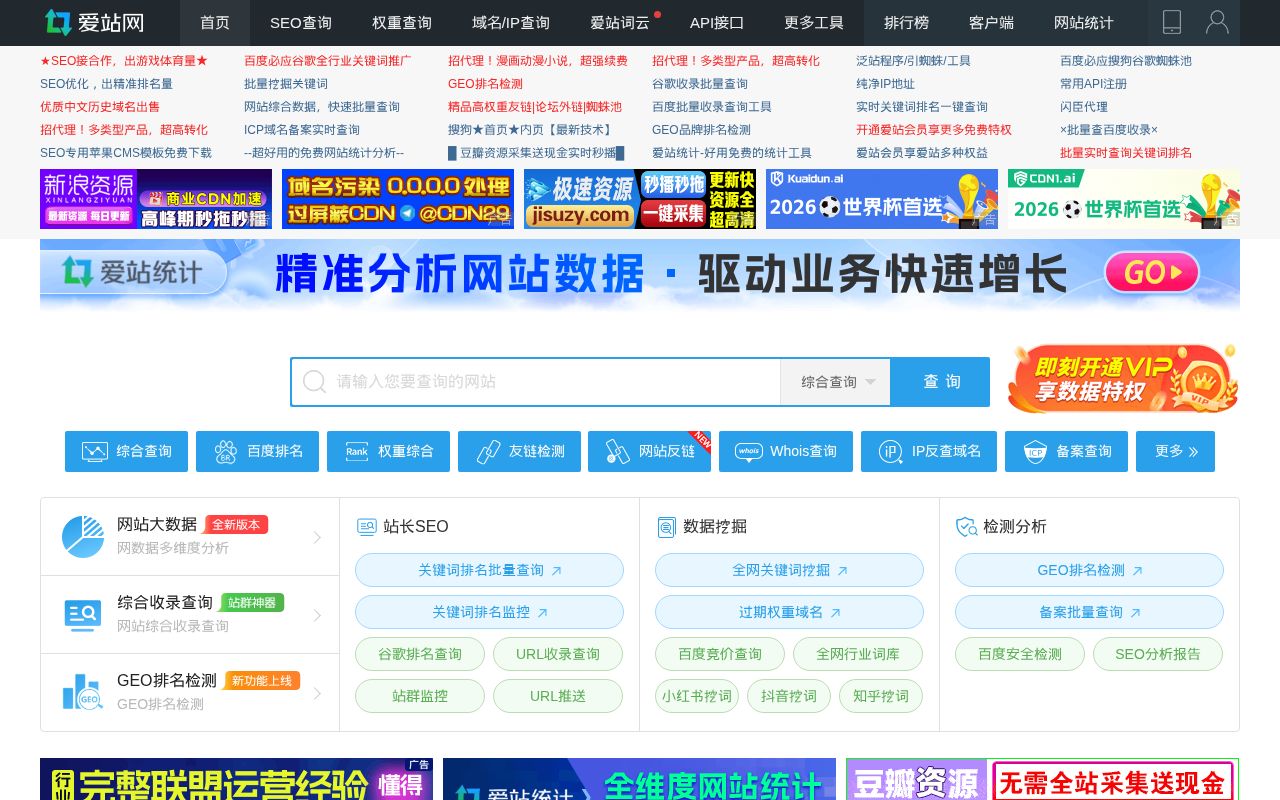Open the 网站反链 backlink tool icon
1280x800 pixels.
pos(616,451)
